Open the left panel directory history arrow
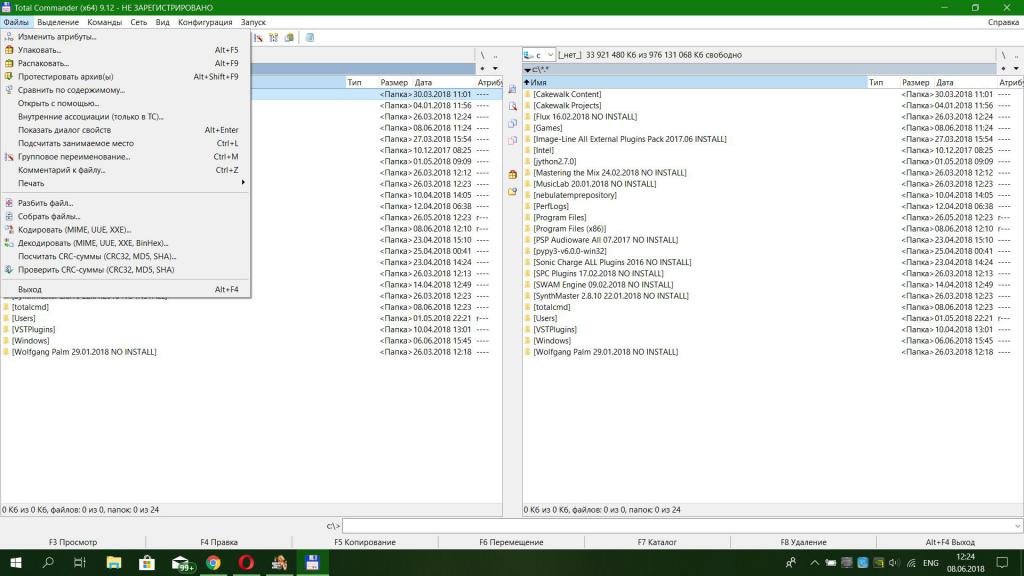This screenshot has height=576, width=1024. (495, 69)
